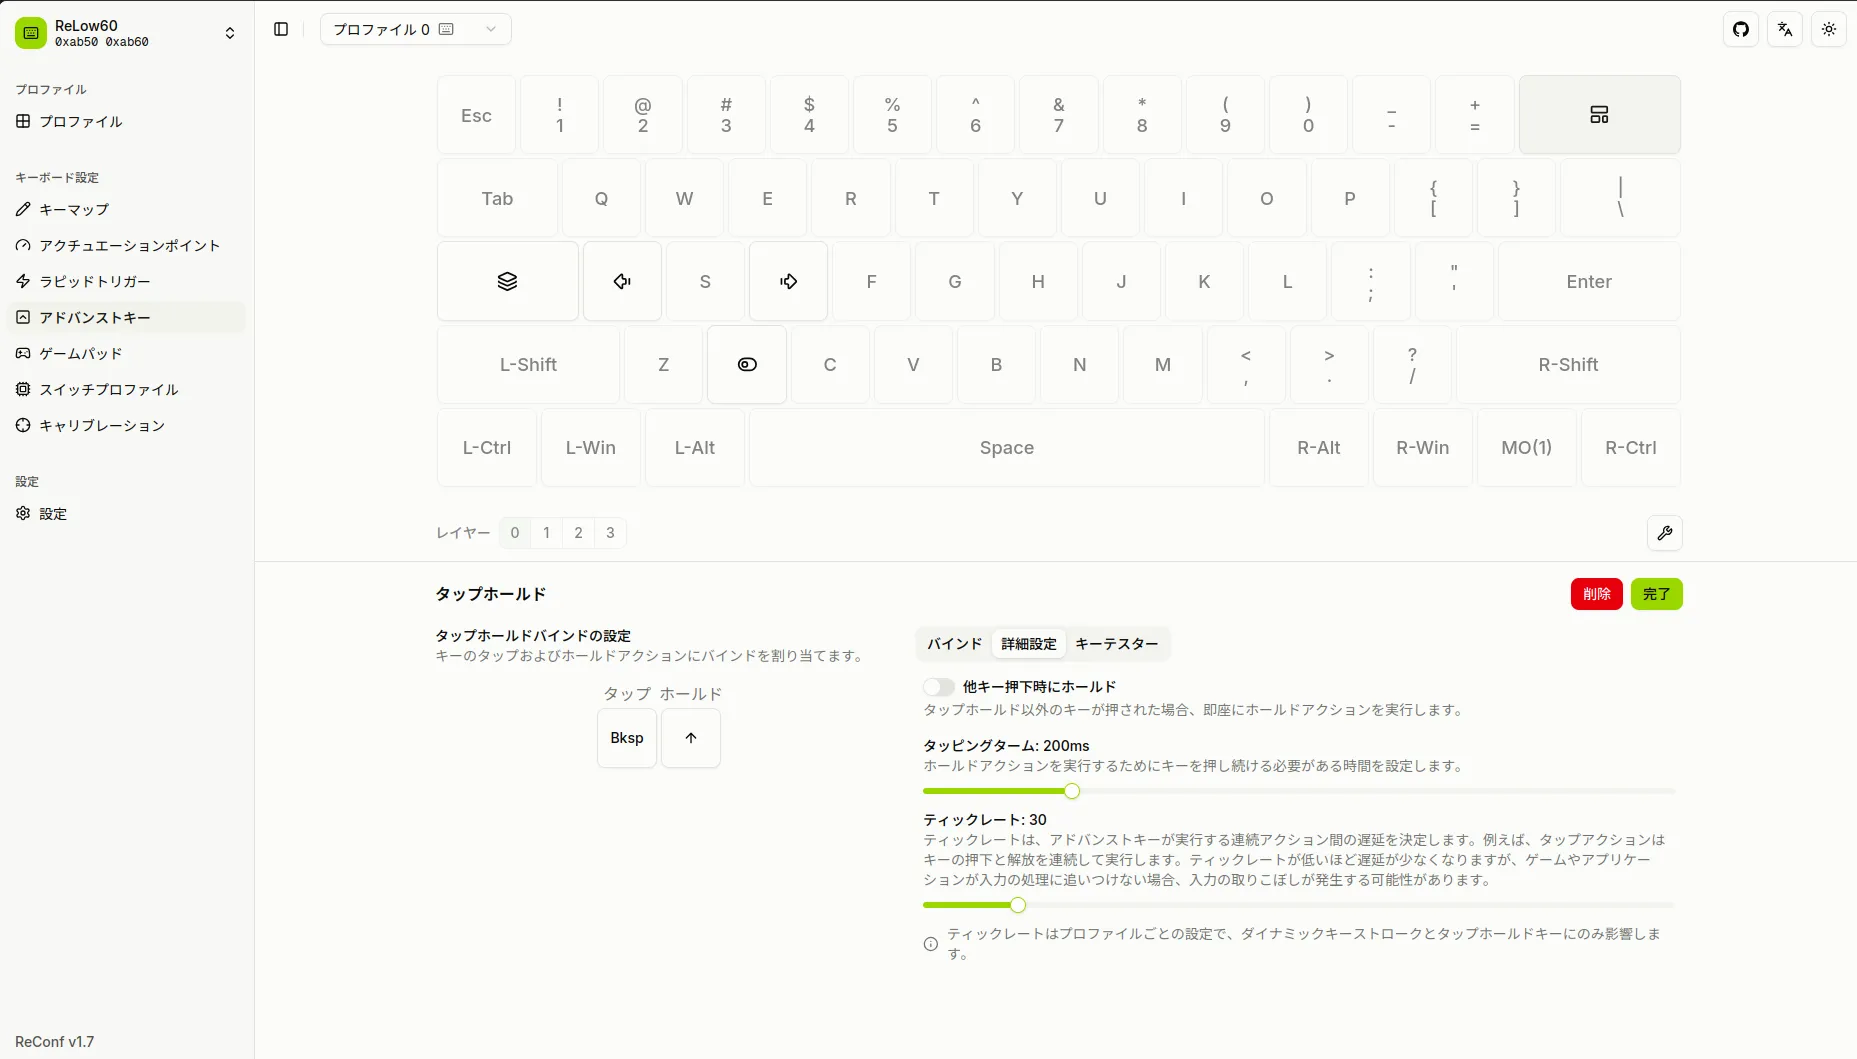Select the Tab key

coord(497,198)
